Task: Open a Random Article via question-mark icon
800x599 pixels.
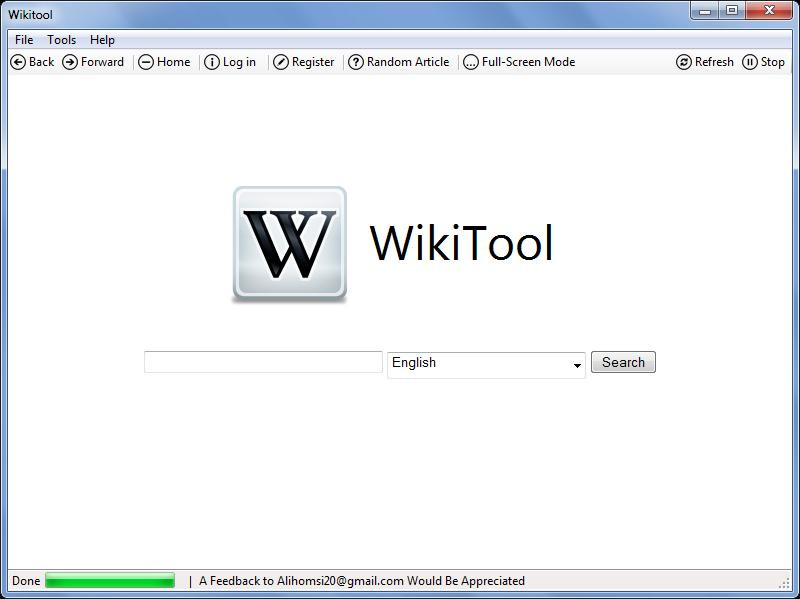Action: pyautogui.click(x=356, y=62)
